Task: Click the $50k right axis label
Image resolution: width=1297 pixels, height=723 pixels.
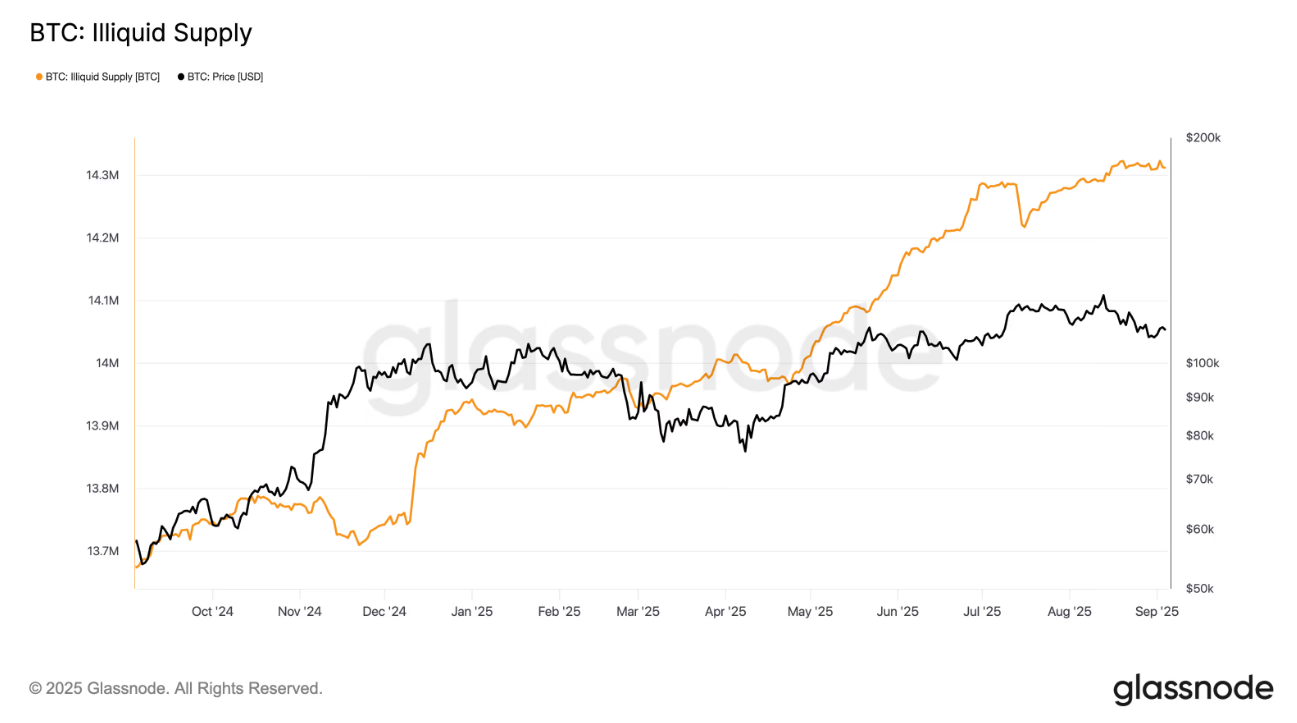Action: (1199, 588)
